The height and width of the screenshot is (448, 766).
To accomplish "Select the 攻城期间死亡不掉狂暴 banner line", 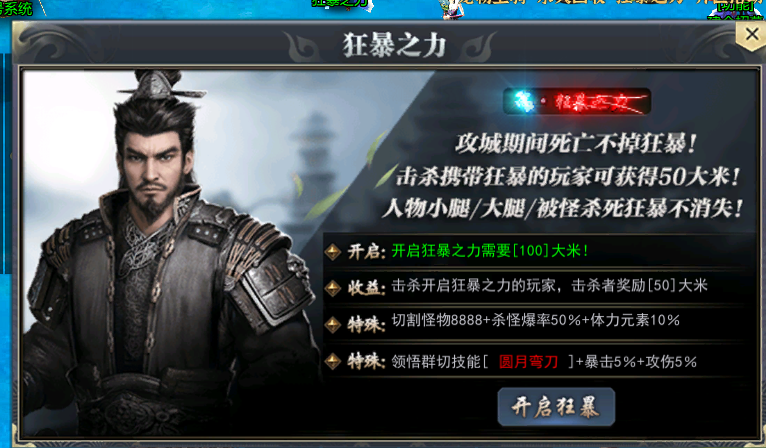I will coord(575,144).
